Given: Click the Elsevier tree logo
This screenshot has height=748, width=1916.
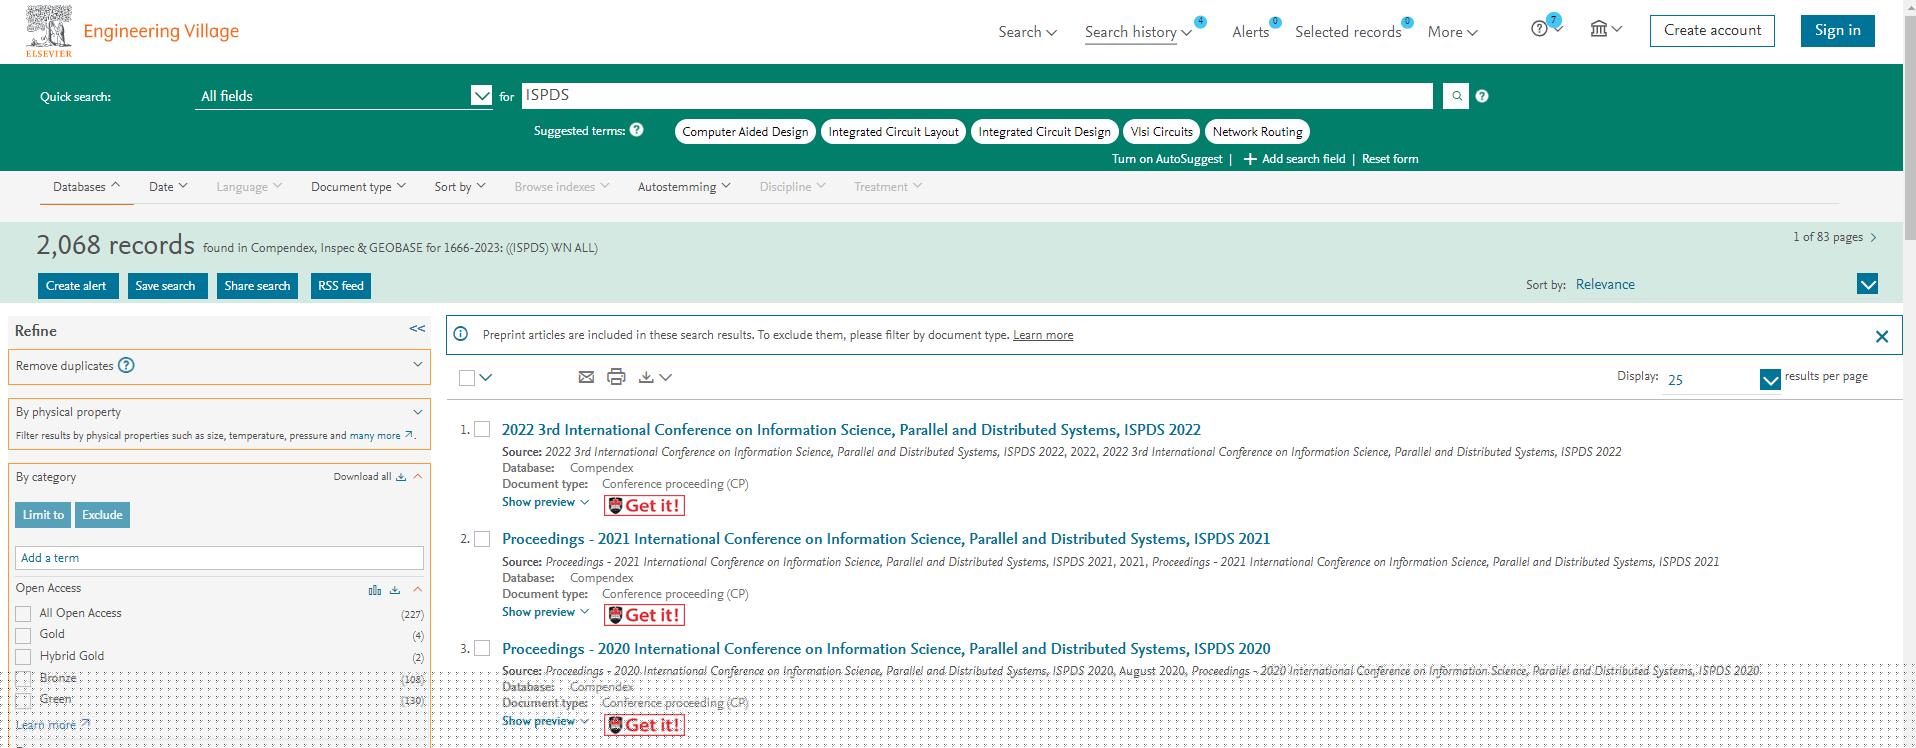Looking at the screenshot, I should pyautogui.click(x=48, y=31).
